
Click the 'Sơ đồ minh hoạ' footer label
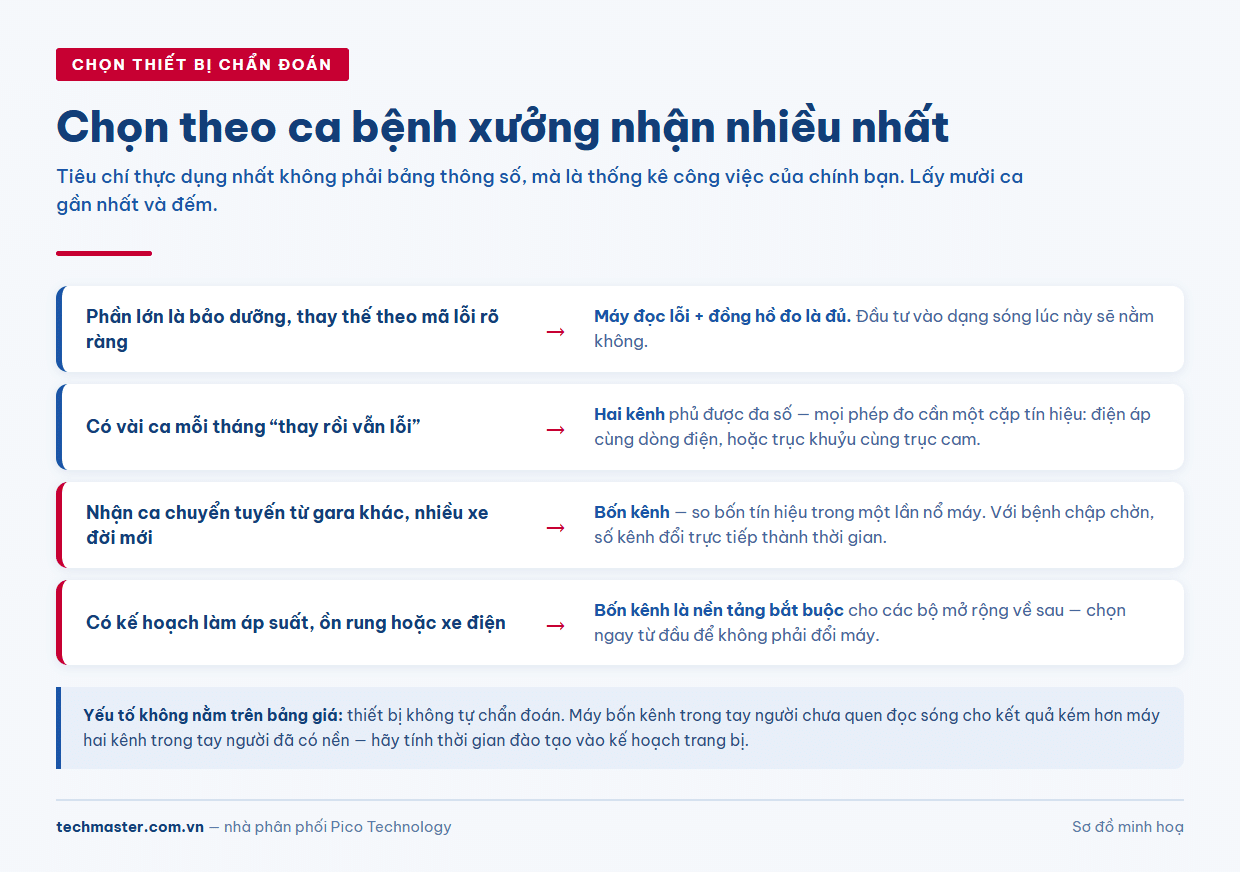pyautogui.click(x=1128, y=827)
